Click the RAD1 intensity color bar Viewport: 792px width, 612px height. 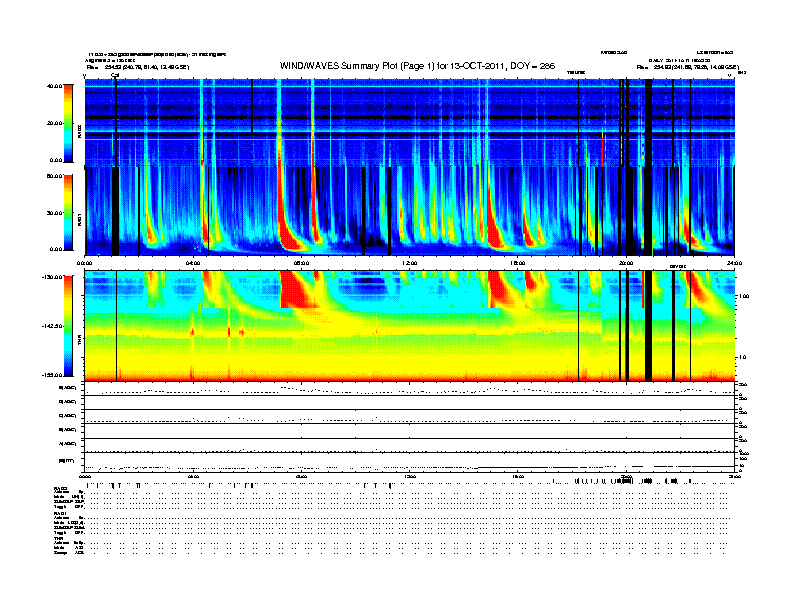[68, 213]
